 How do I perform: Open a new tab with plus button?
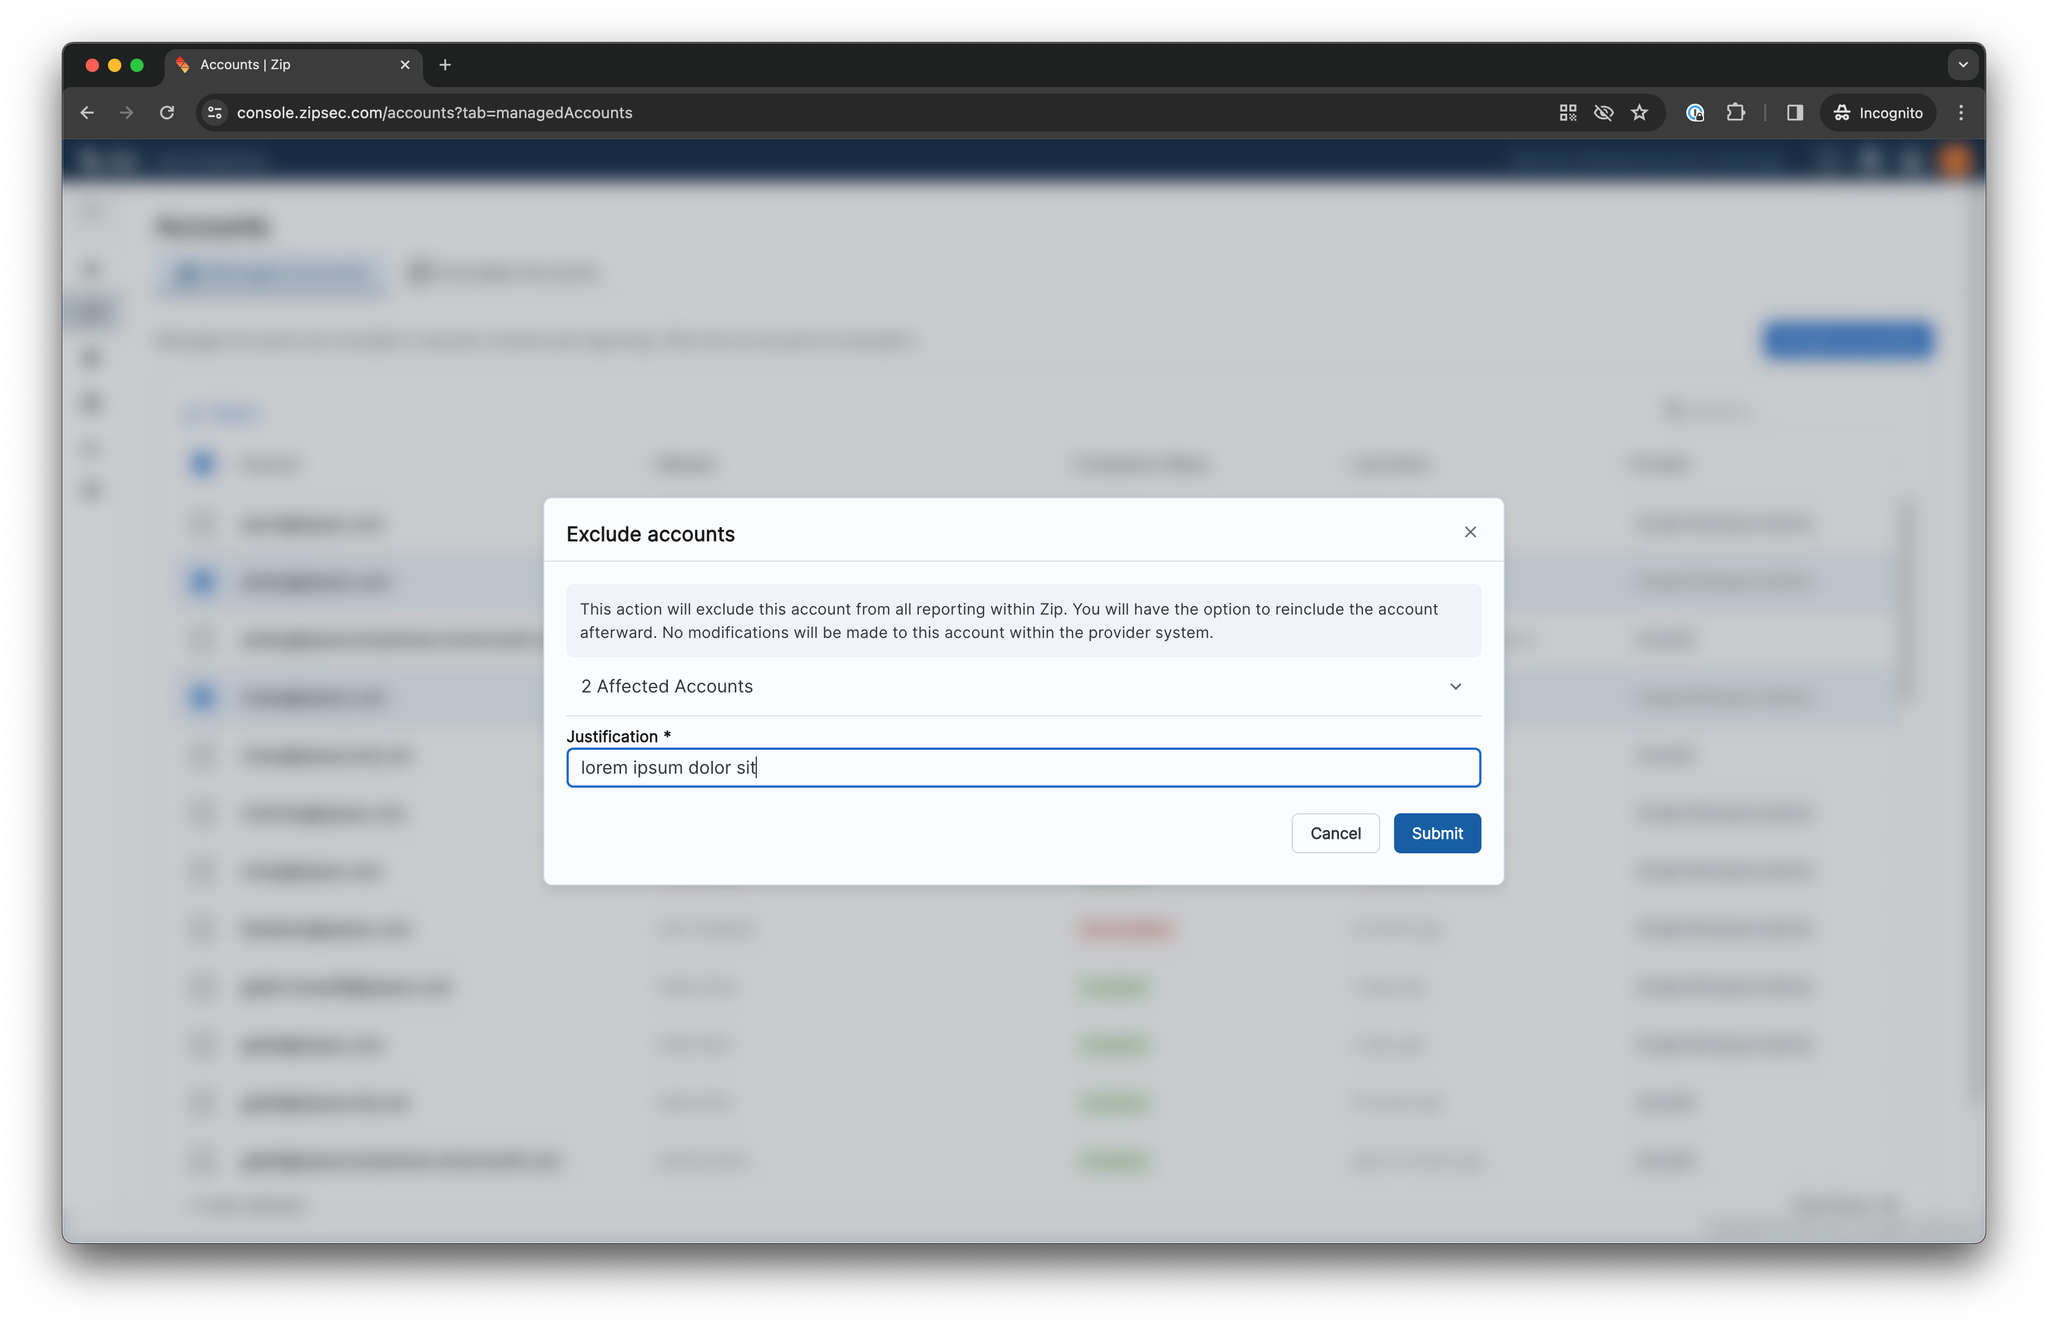click(x=445, y=65)
